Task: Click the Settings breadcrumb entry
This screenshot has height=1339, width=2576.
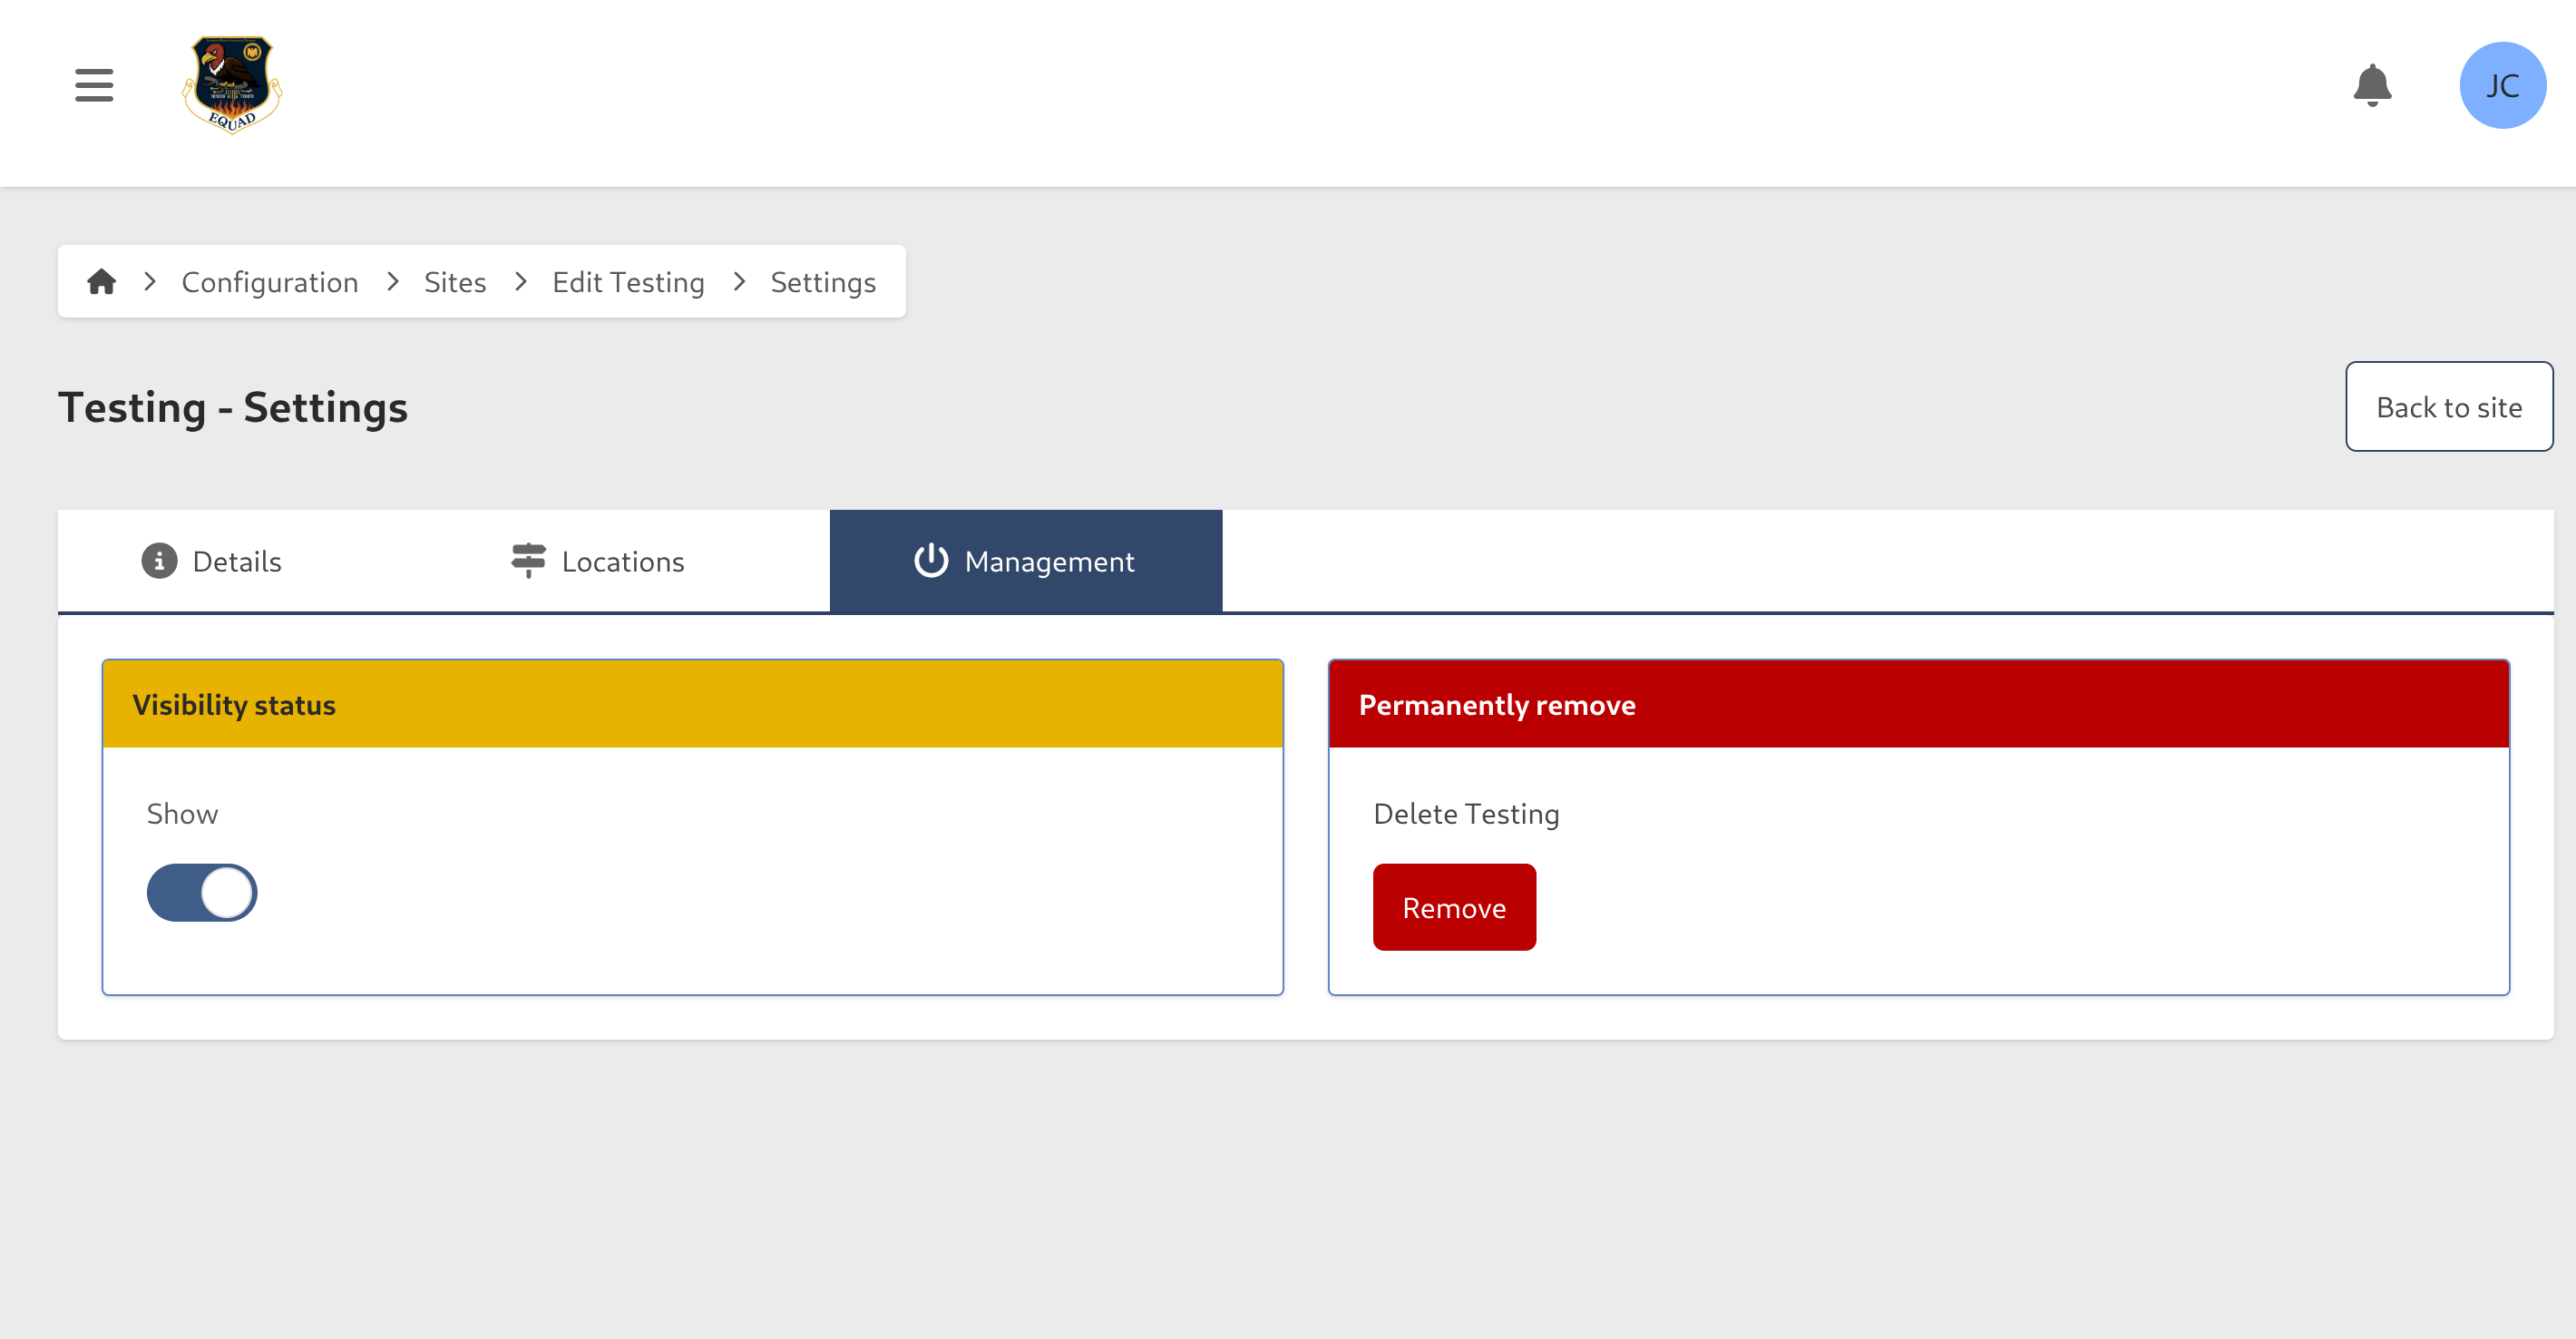Action: [x=822, y=281]
